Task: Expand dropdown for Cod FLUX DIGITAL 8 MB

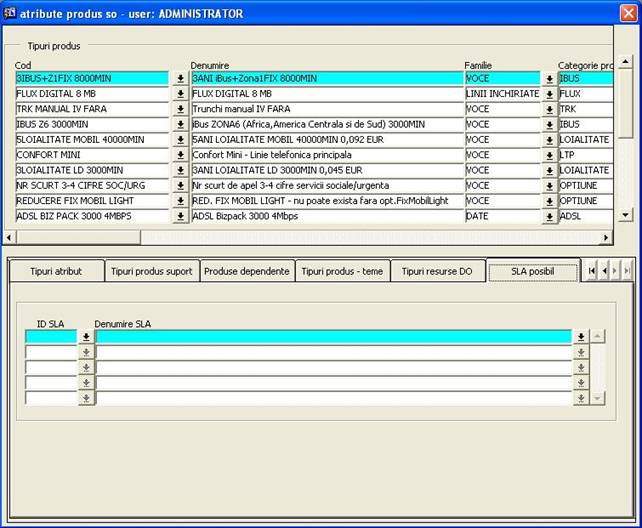Action: 180,94
